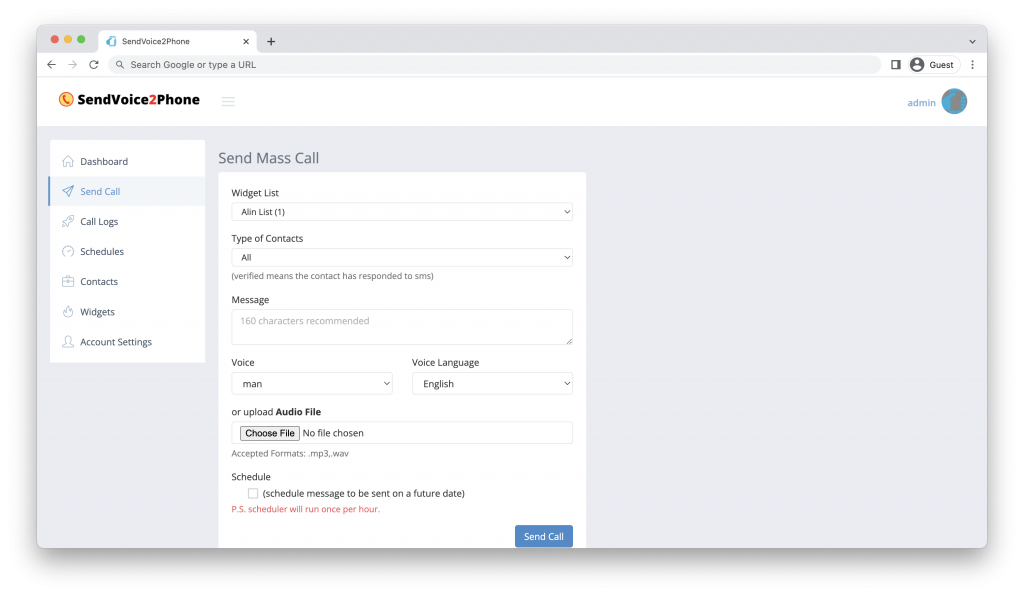
Task: Click the Dashboard home icon in sidebar
Action: pyautogui.click(x=68, y=161)
